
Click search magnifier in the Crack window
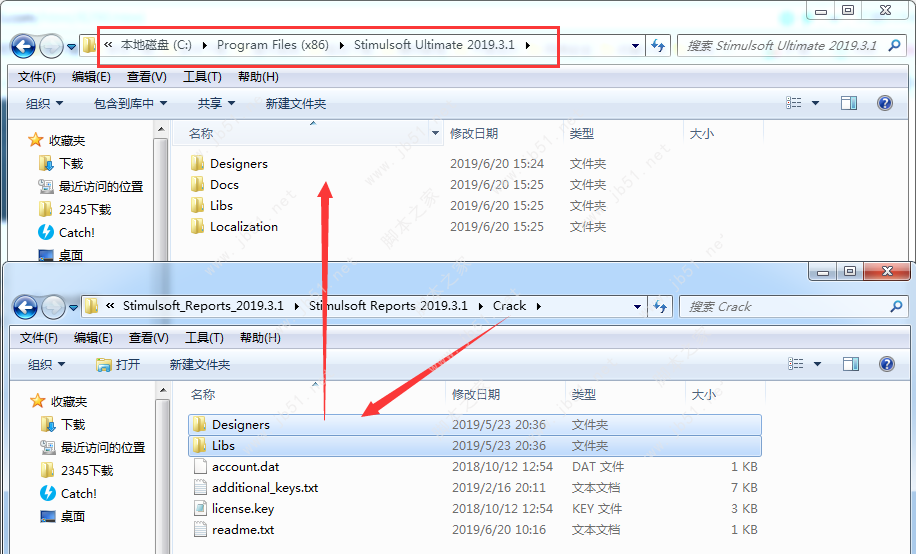pos(896,306)
